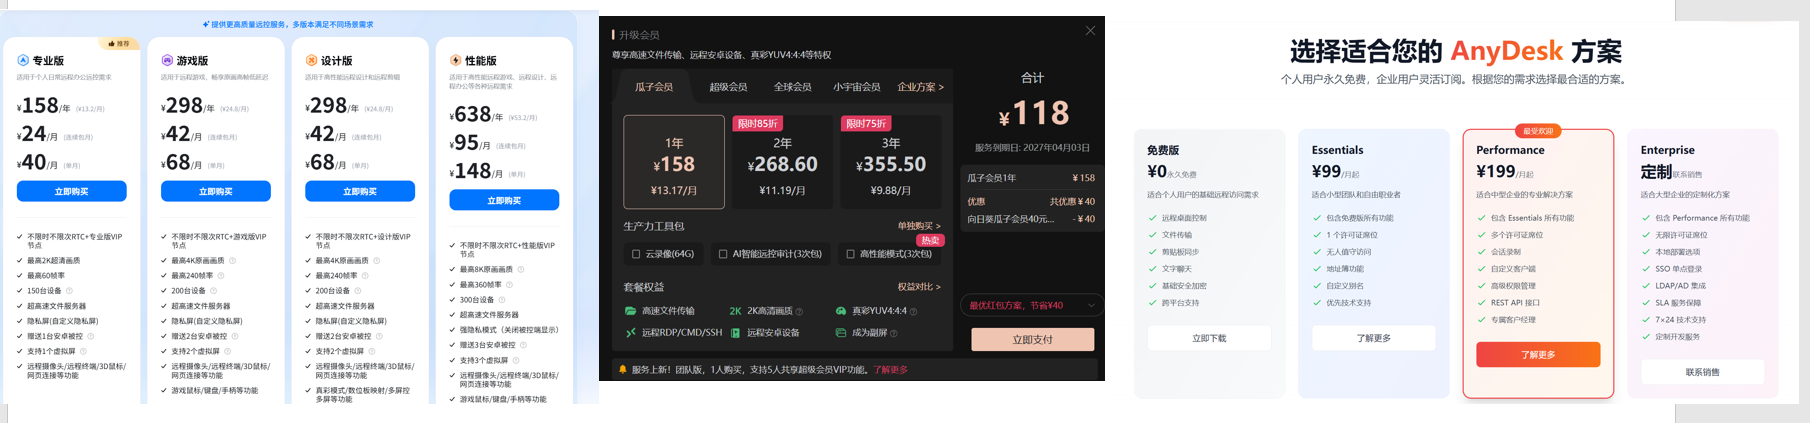Select the 3年 ¥355.50 plan option
This screenshot has height=423, width=1810.
890,162
